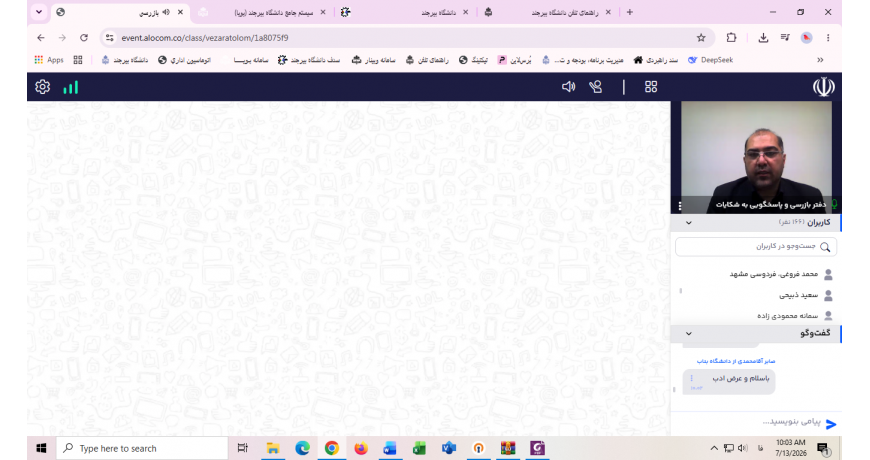Click the ministry emblem logo

823,87
